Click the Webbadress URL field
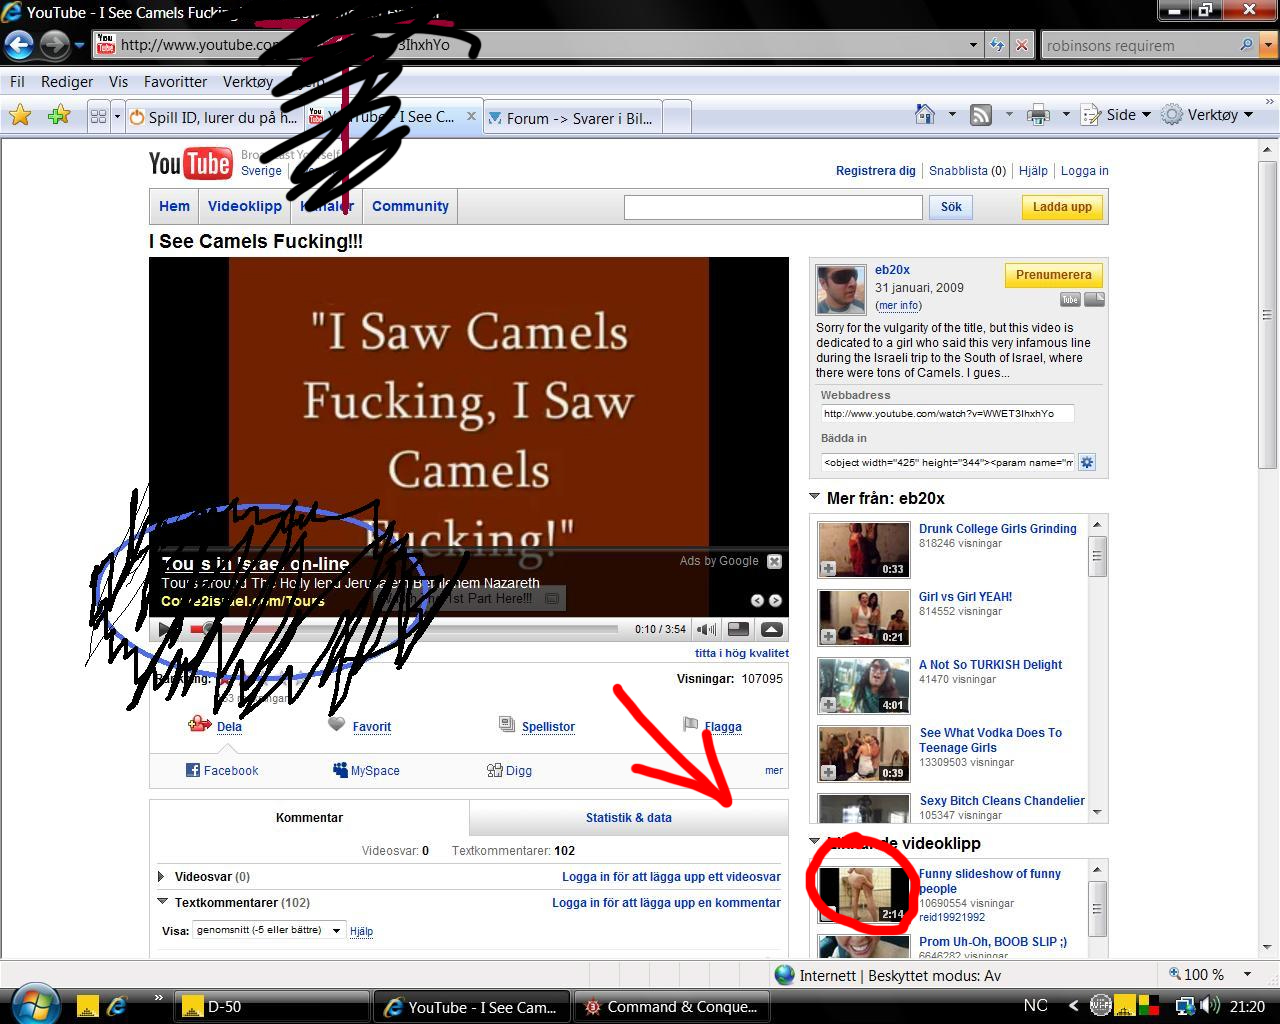 pos(947,413)
